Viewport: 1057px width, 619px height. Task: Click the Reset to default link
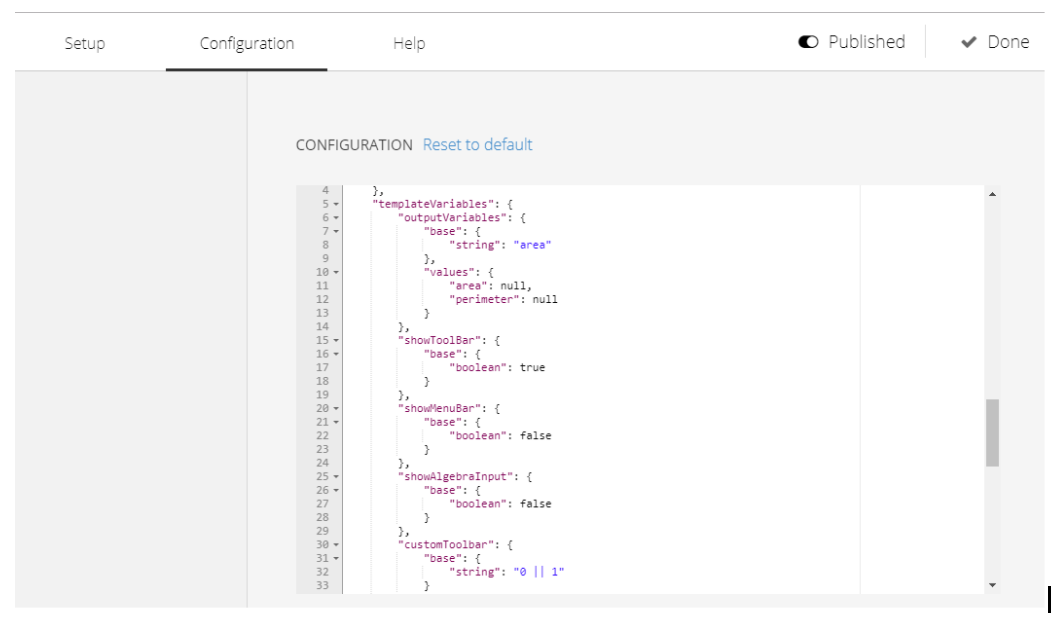click(477, 144)
